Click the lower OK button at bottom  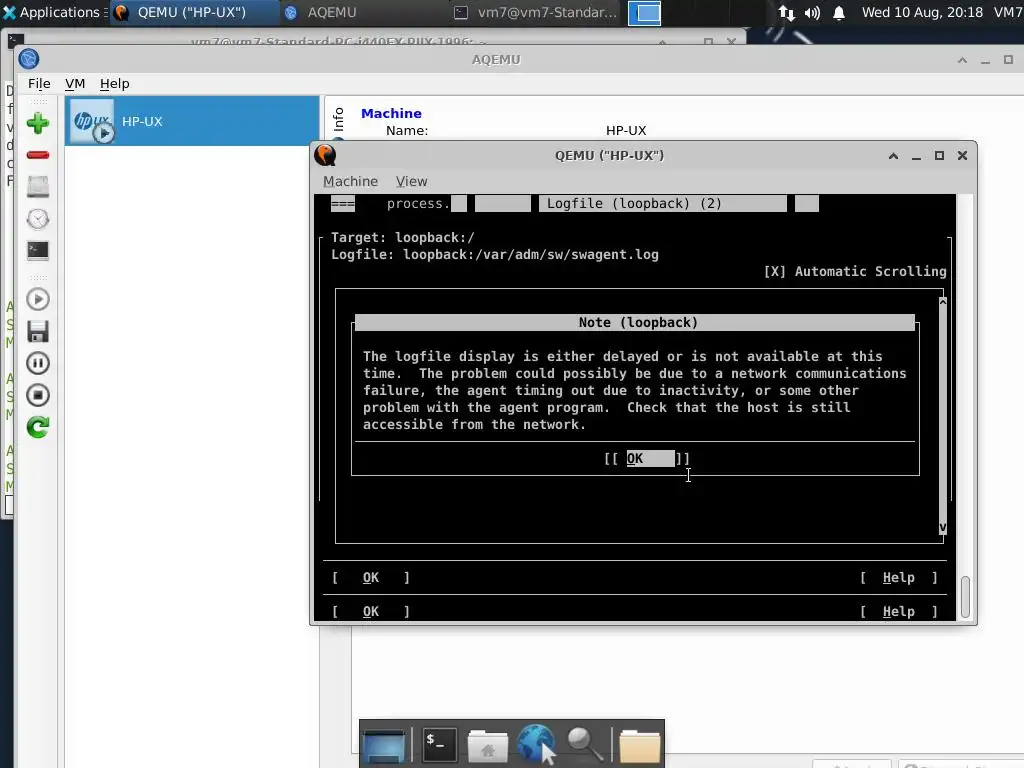pos(370,611)
